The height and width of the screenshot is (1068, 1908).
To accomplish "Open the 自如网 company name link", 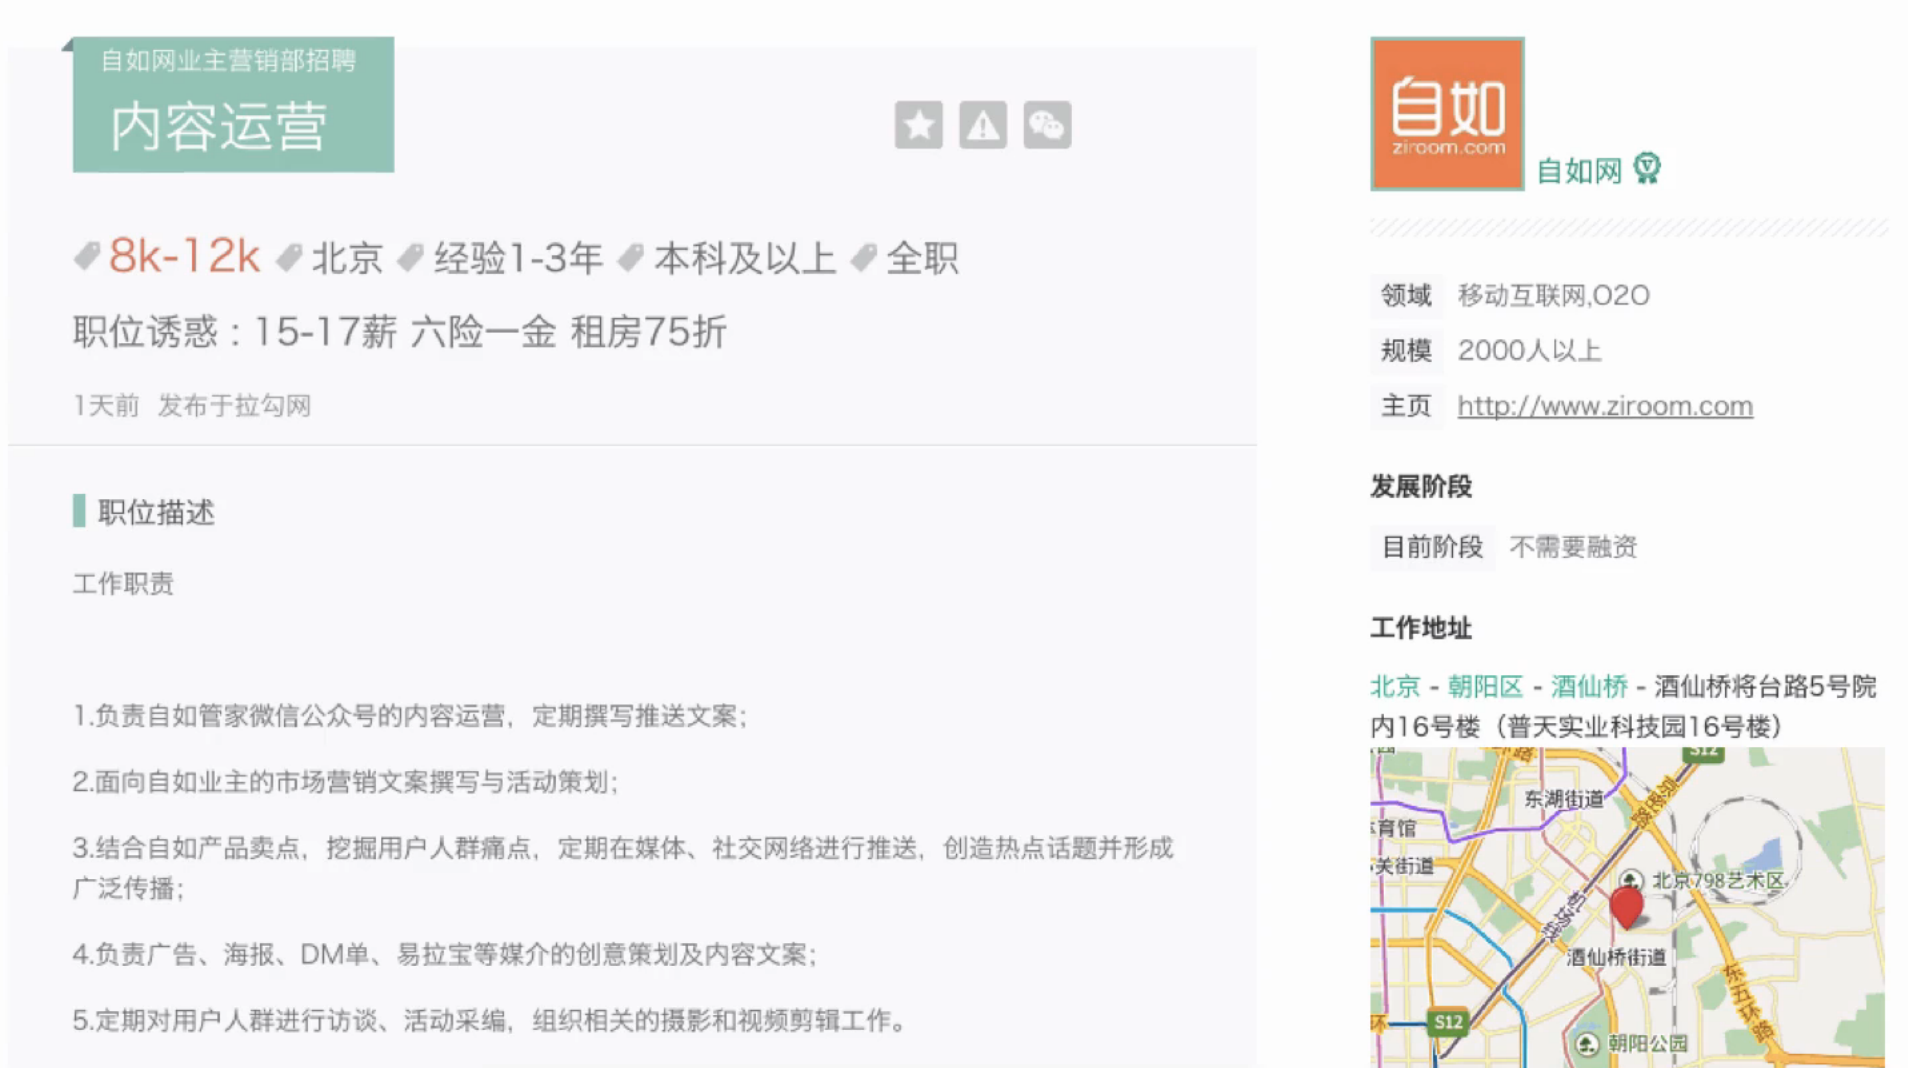I will 1579,171.
